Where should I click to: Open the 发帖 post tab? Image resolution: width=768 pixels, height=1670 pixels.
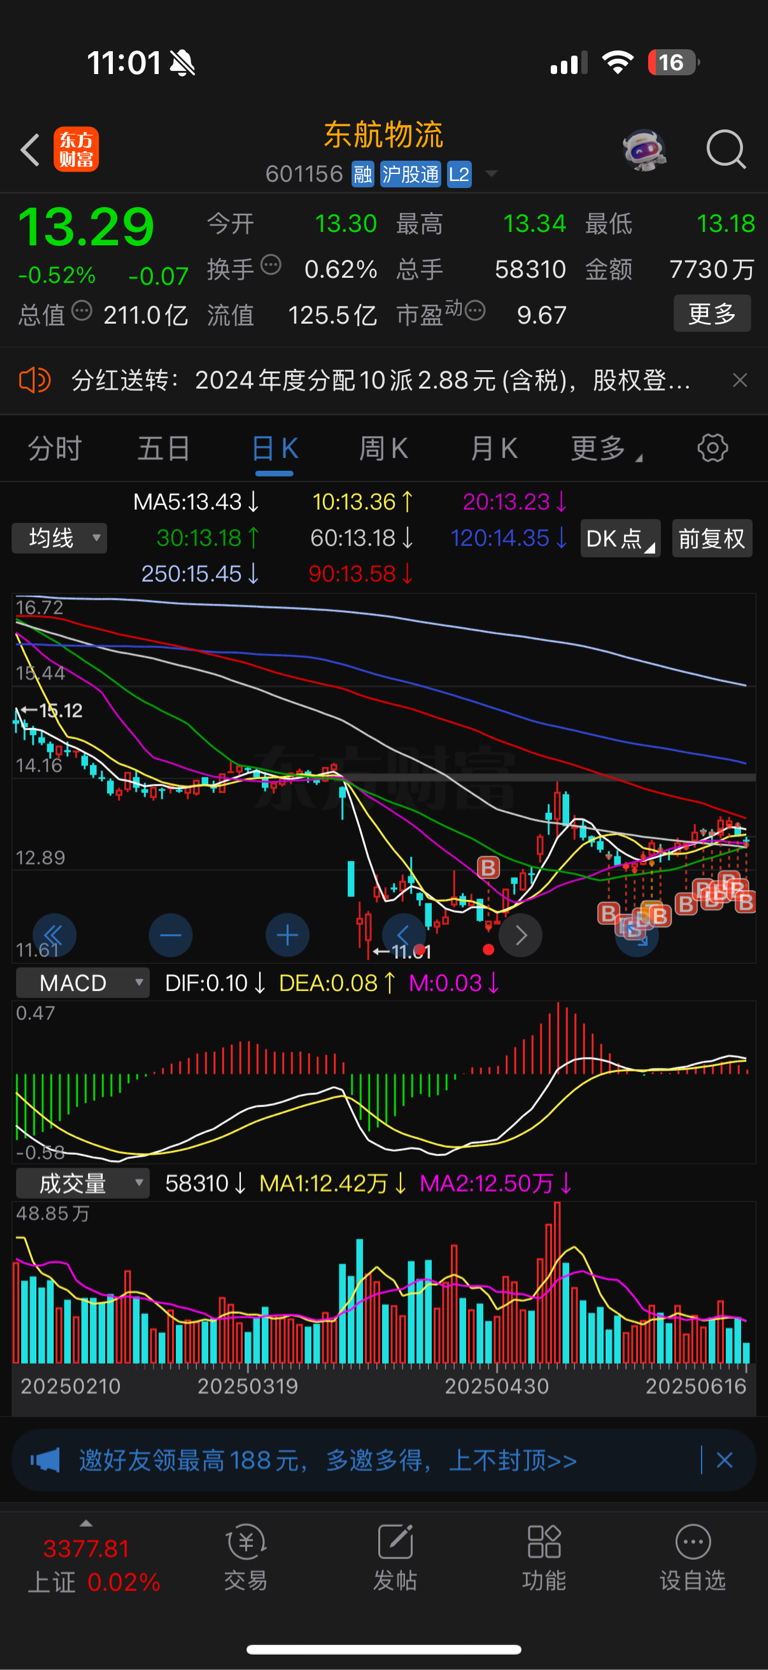pos(395,1557)
